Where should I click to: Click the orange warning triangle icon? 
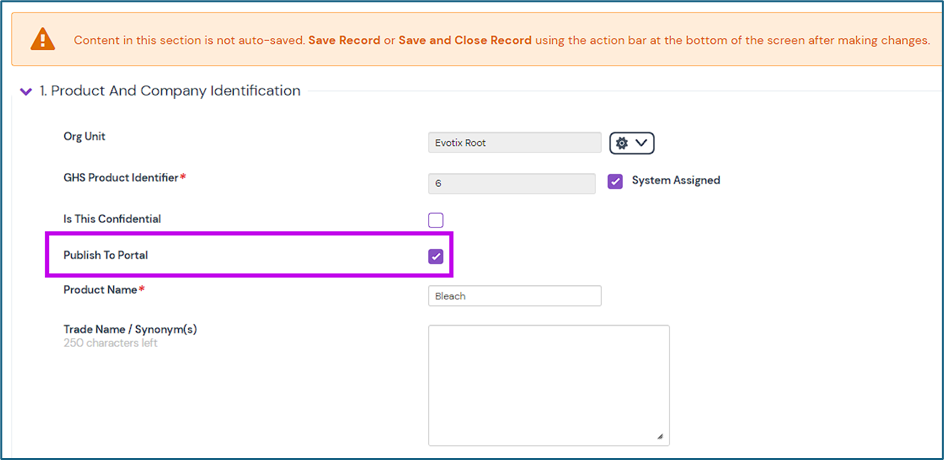point(43,40)
